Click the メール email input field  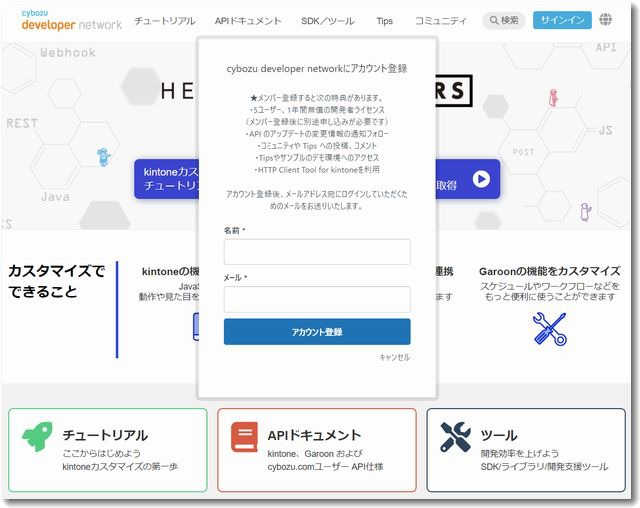point(317,299)
